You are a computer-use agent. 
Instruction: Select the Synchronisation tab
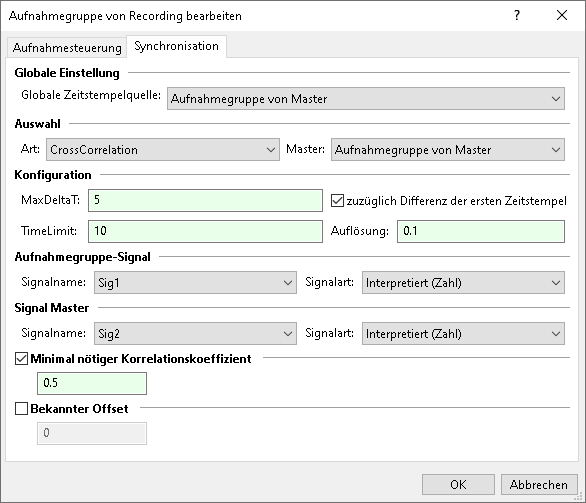(x=176, y=46)
